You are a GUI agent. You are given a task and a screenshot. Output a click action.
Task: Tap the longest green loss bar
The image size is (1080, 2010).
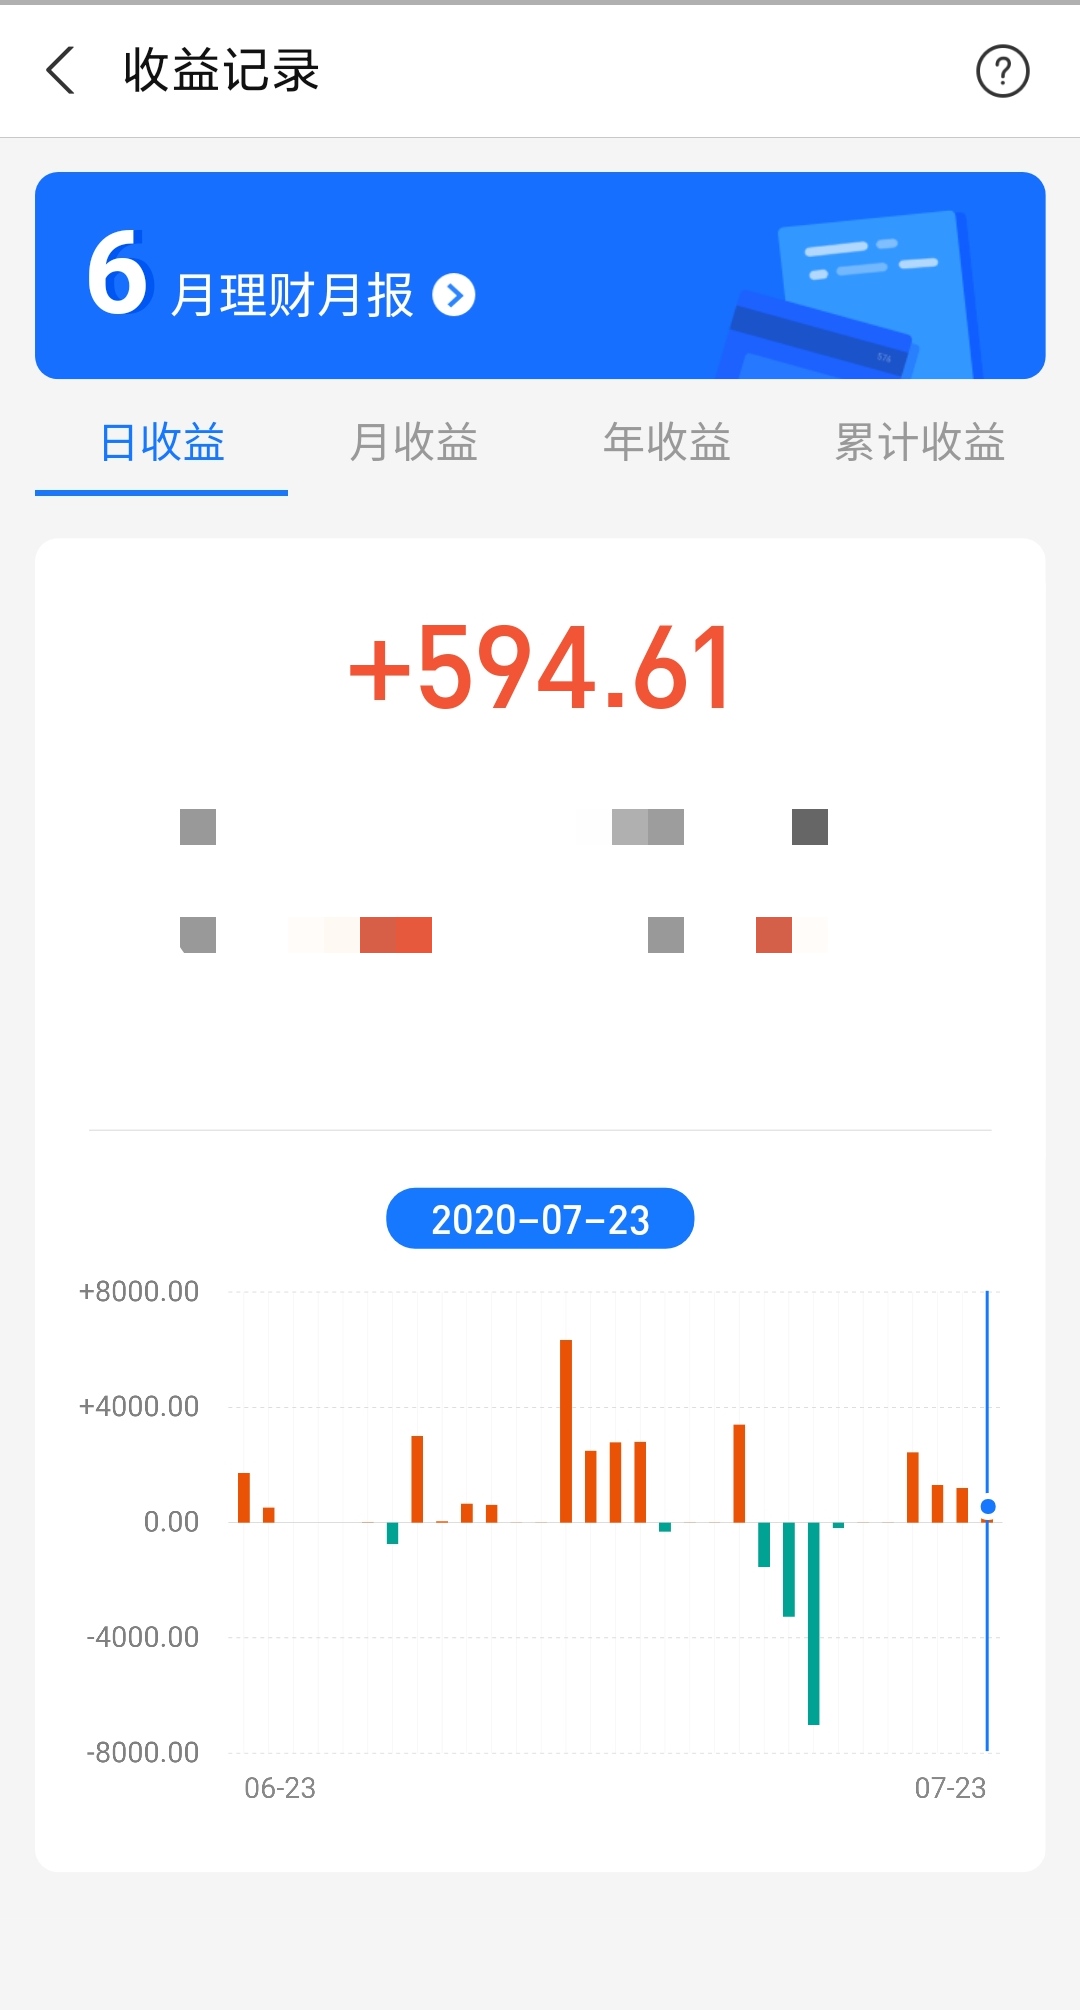pyautogui.click(x=813, y=1622)
